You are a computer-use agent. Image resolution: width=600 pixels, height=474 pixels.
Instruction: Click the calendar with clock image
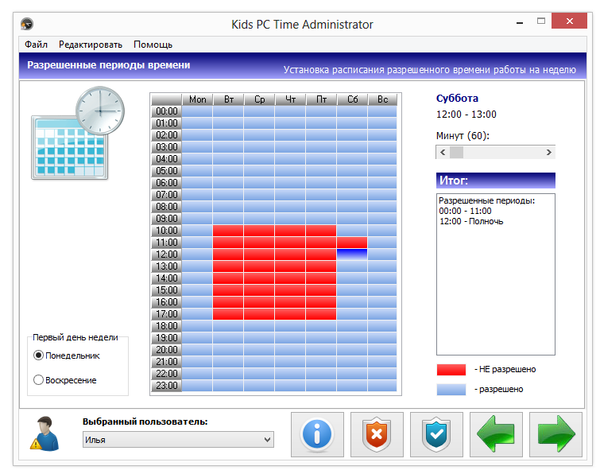click(78, 133)
